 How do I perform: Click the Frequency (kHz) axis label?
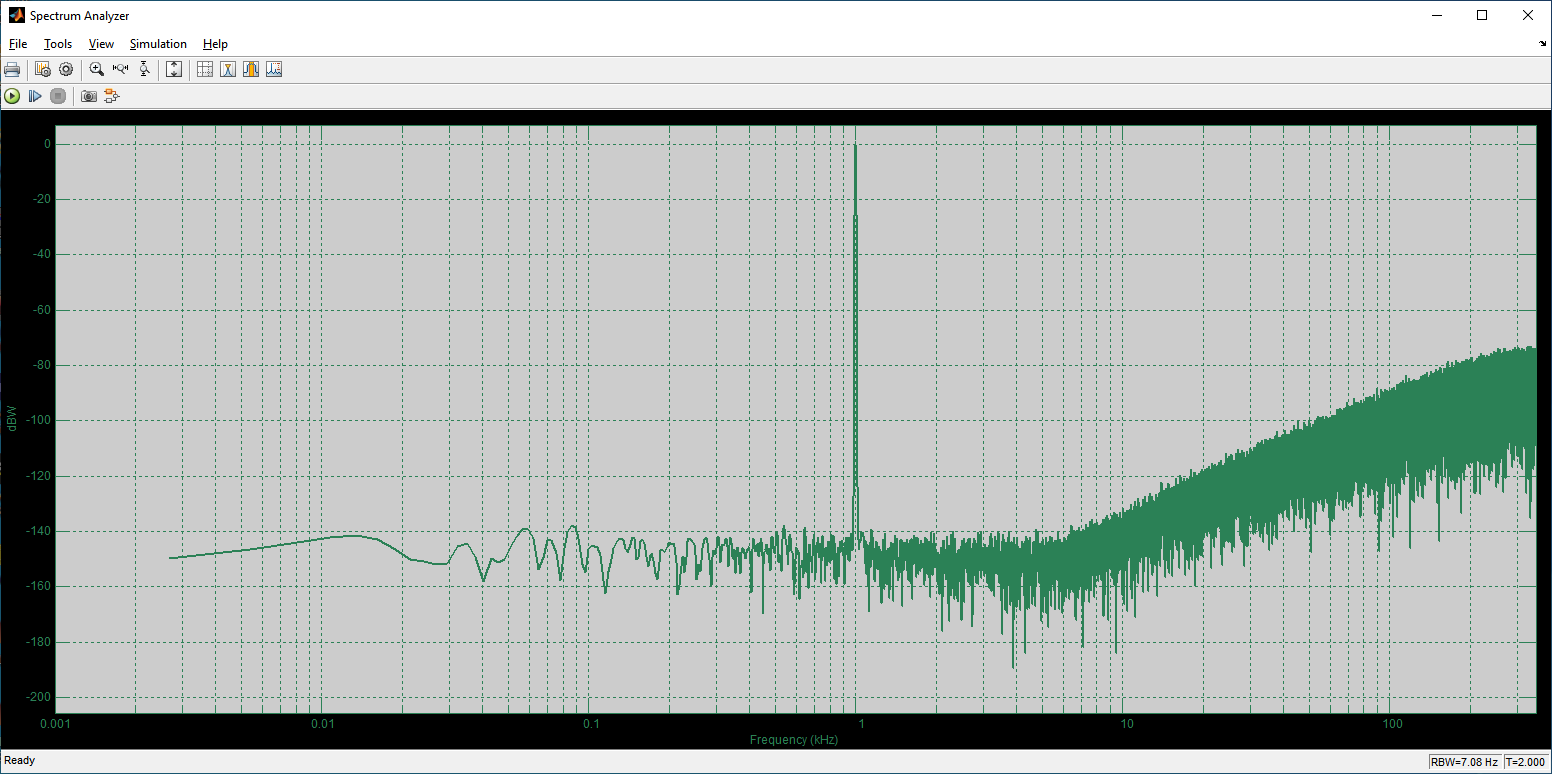click(794, 740)
